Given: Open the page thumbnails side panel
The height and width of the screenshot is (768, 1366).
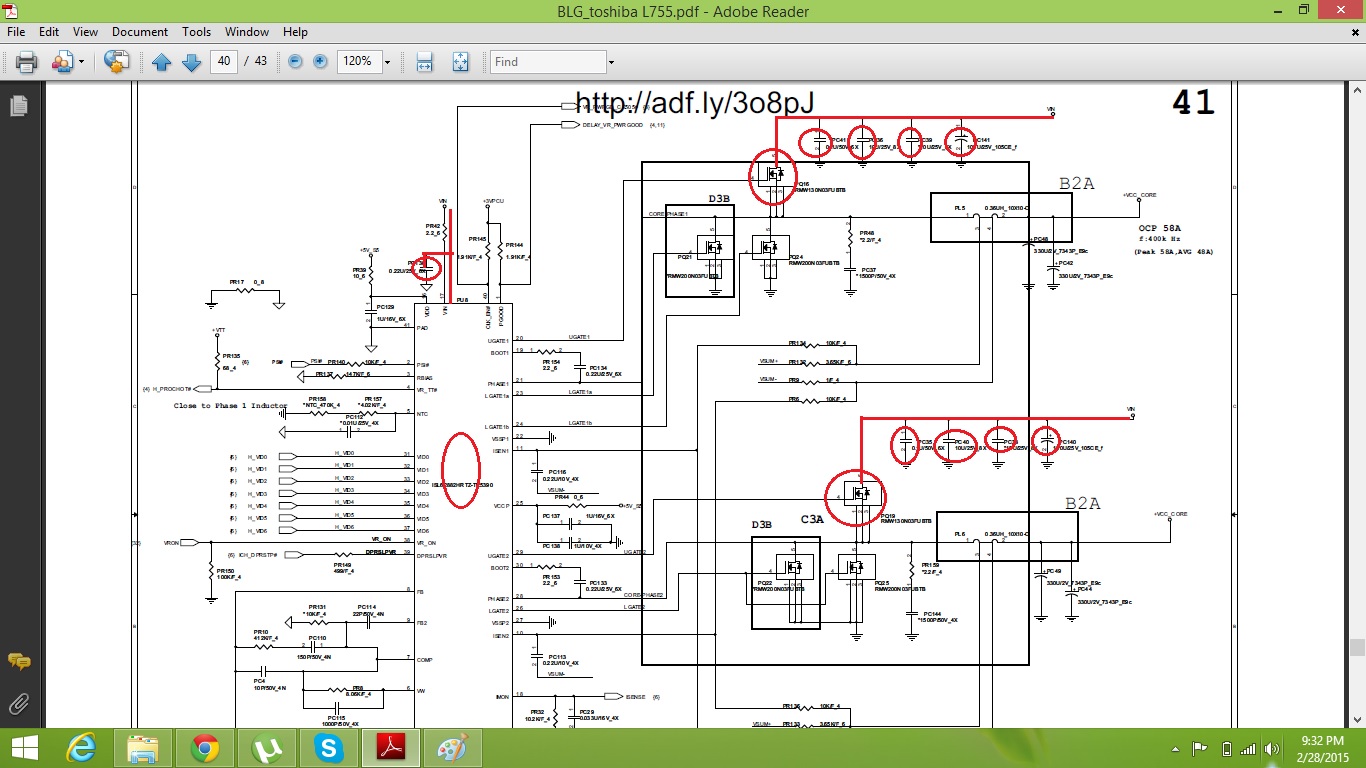Looking at the screenshot, I should 18,106.
